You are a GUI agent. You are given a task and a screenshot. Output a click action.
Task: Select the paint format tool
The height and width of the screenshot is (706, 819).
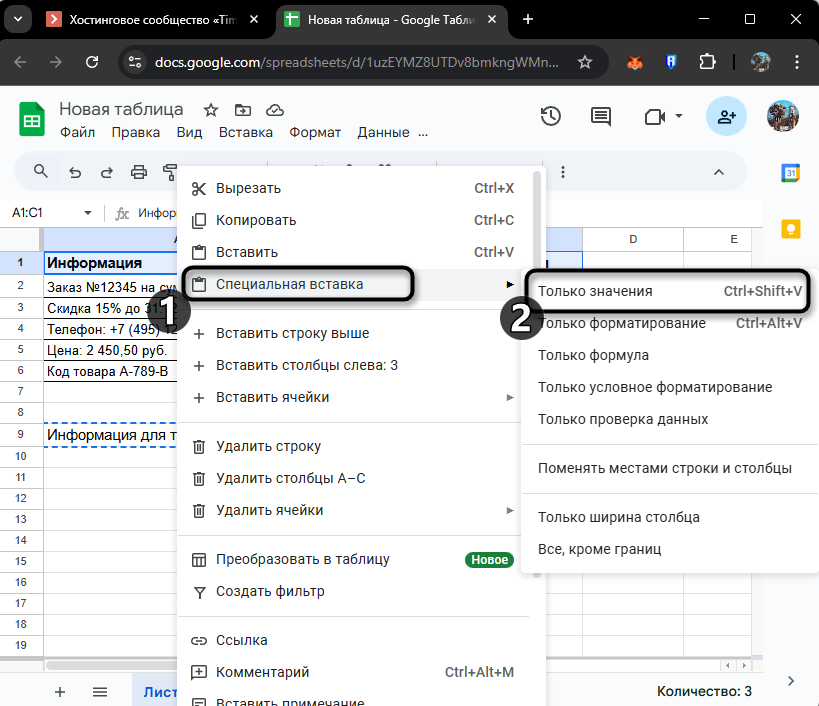[x=169, y=172]
